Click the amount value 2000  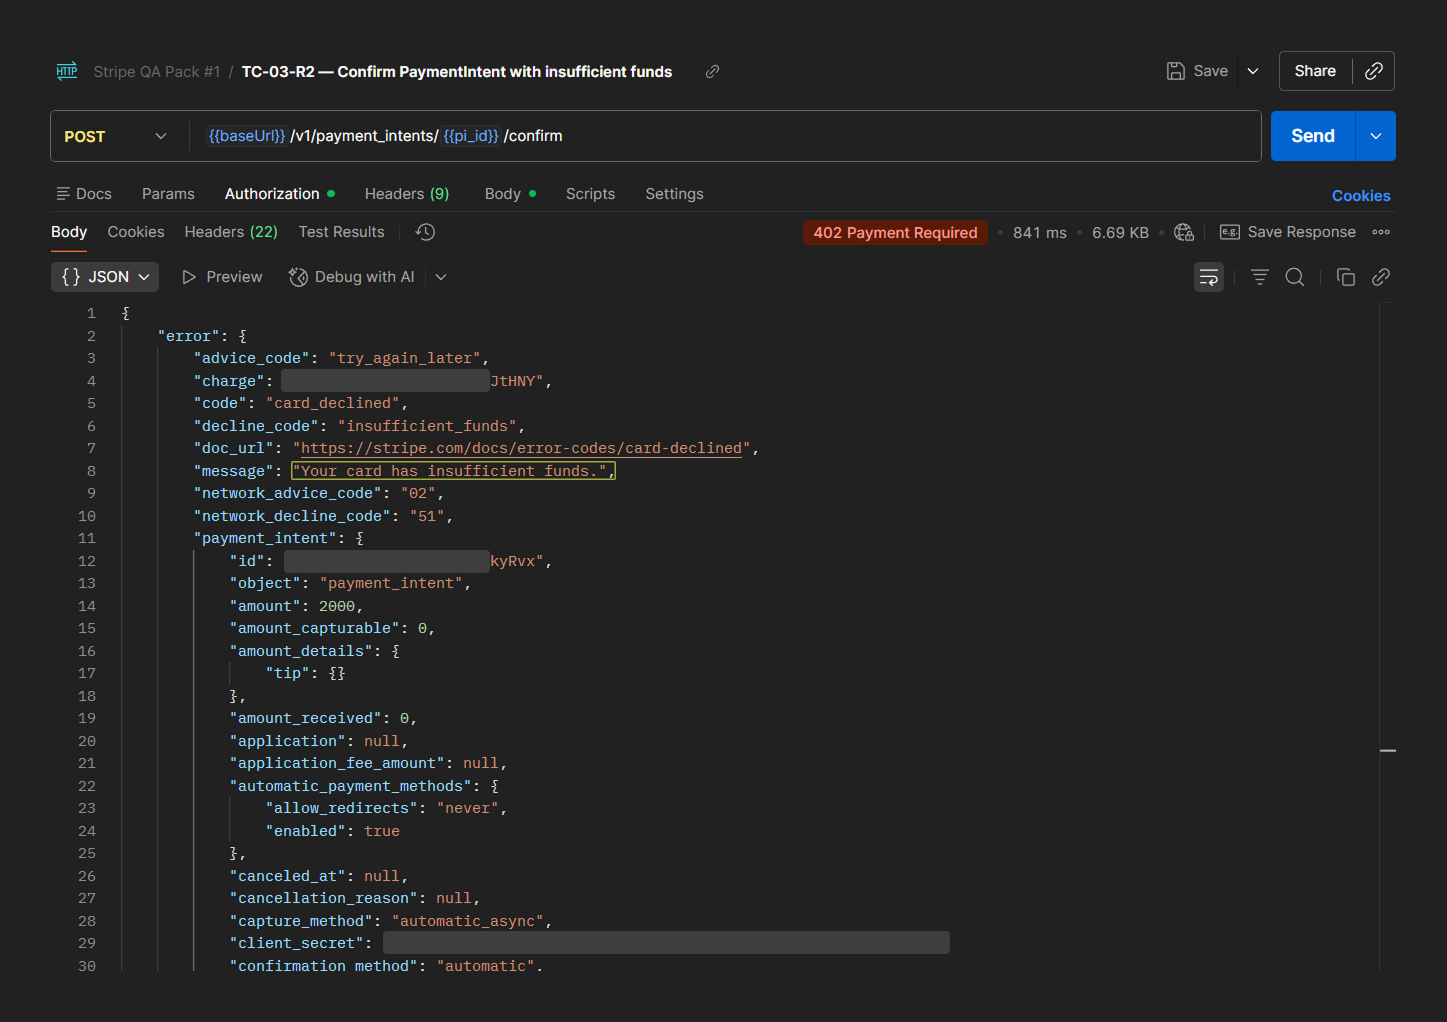337,606
